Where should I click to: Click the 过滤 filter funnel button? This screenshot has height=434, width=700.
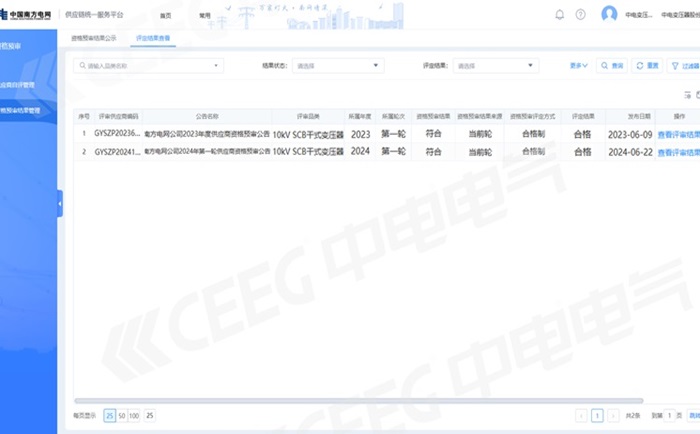684,65
